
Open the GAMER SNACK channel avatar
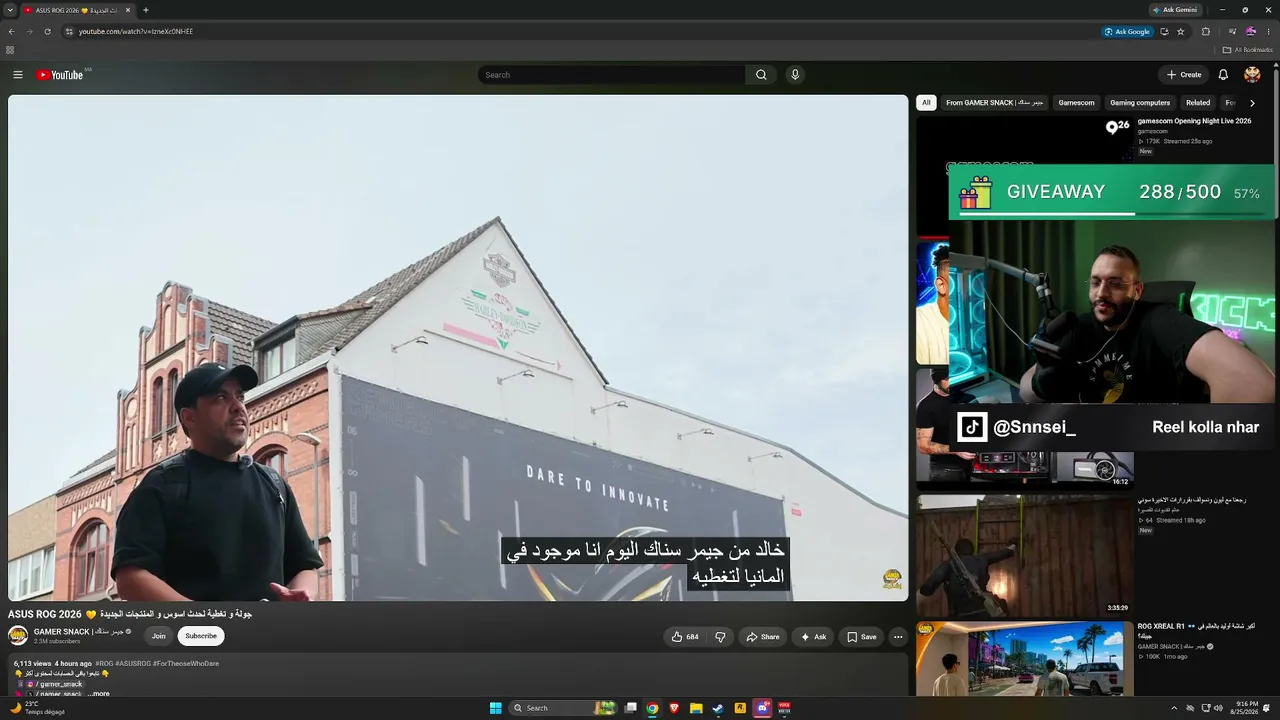18,636
